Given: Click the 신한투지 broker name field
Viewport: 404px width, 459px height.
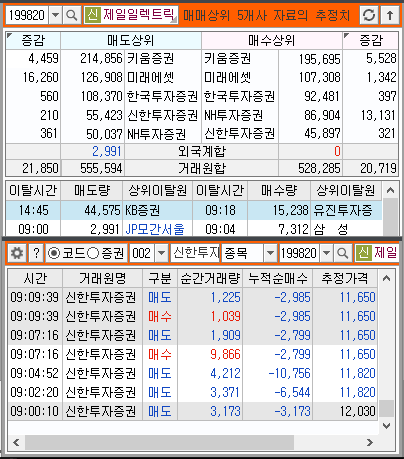Looking at the screenshot, I should pos(196,253).
